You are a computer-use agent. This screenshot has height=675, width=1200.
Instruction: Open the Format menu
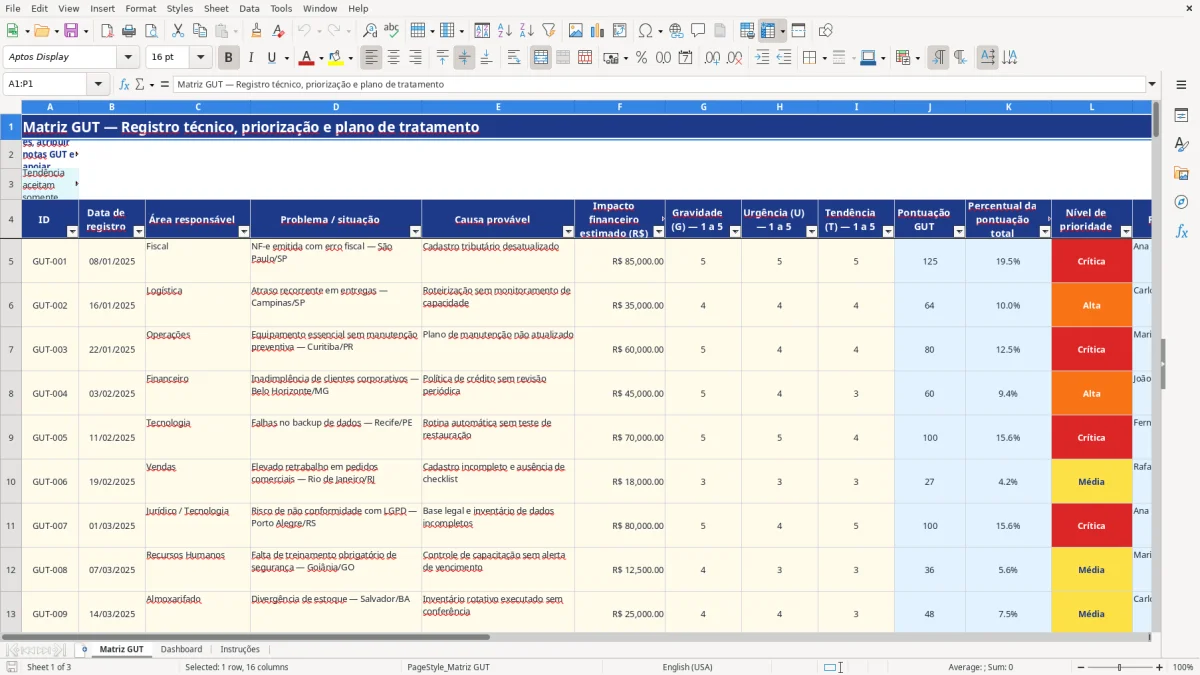140,8
